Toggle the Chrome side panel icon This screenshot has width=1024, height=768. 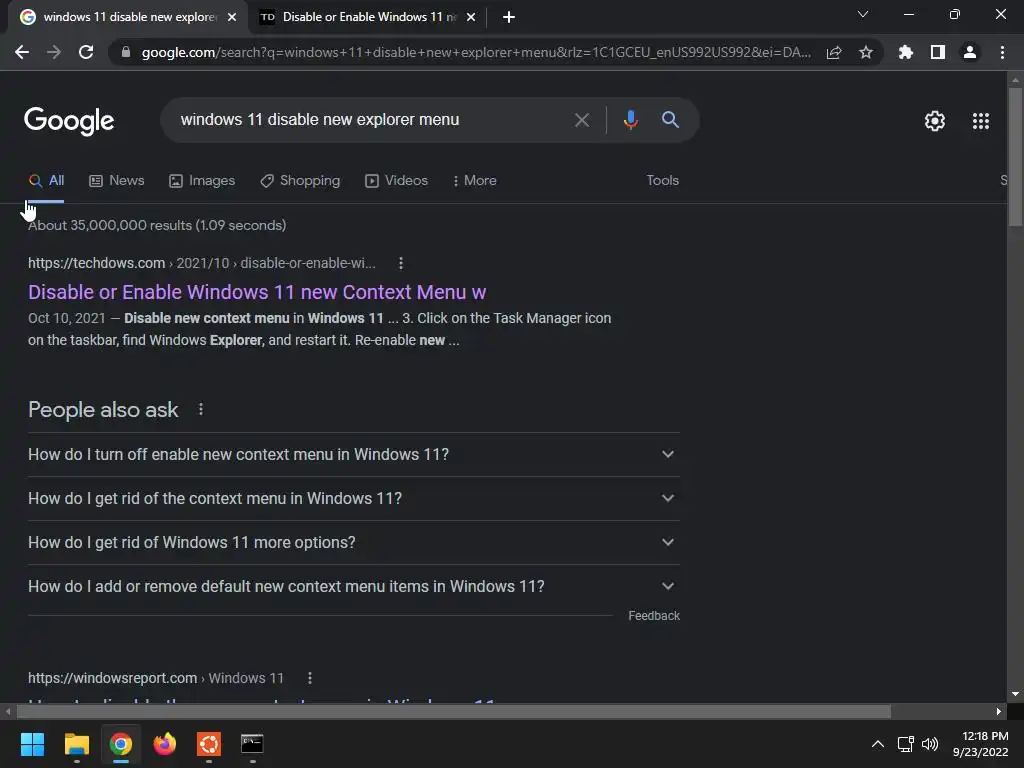pos(938,52)
